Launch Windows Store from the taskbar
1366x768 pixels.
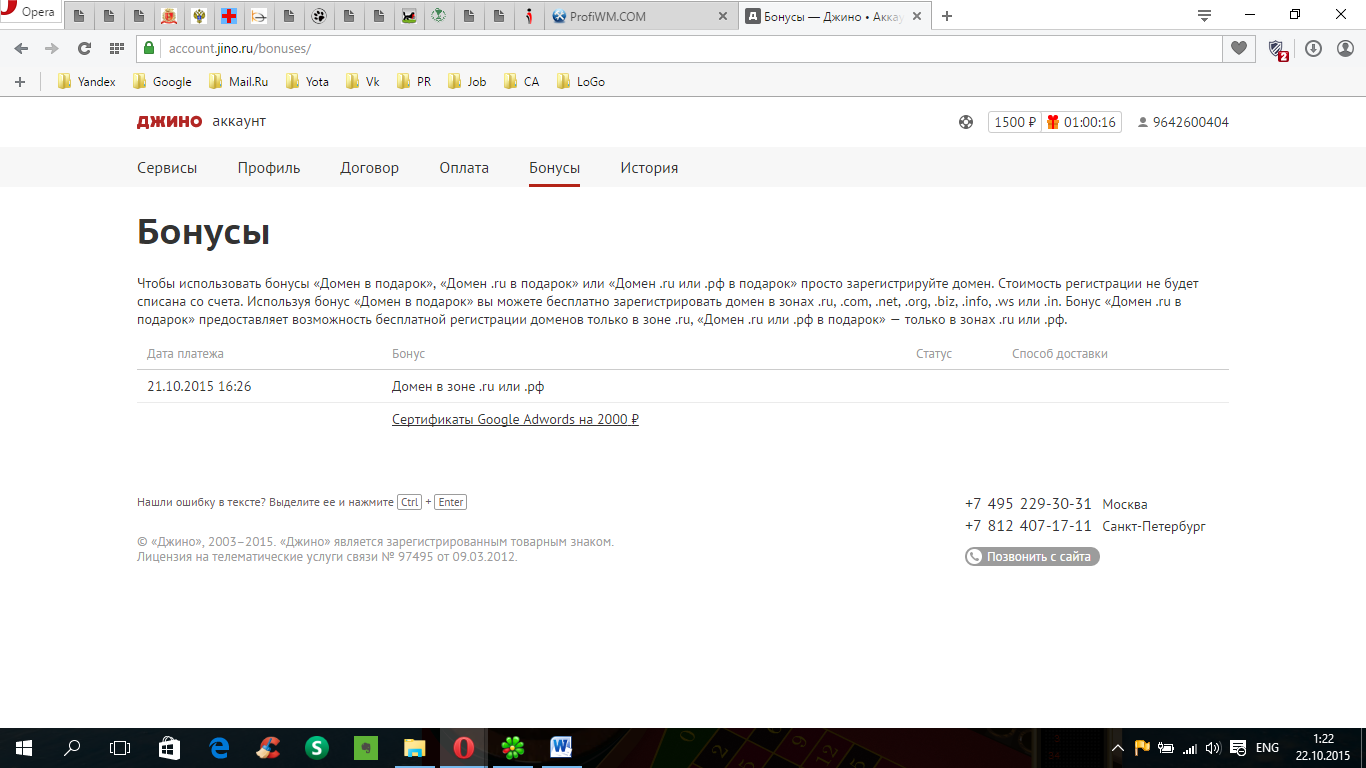tap(170, 747)
